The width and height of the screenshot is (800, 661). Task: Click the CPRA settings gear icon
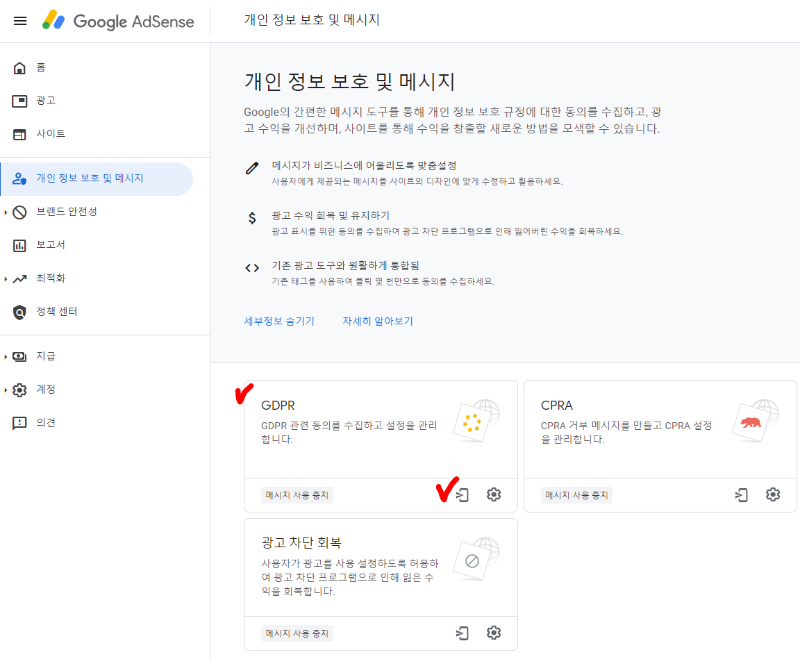[x=773, y=494]
